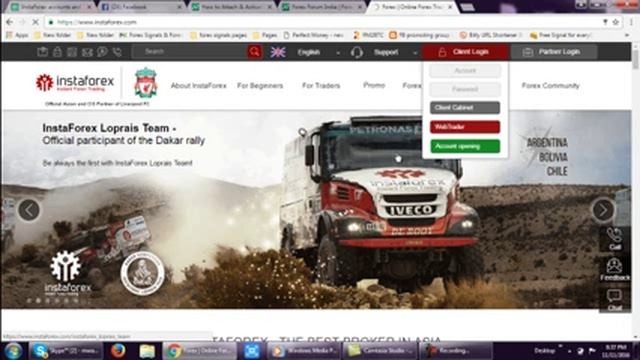Open the About InstaForex menu

(198, 85)
